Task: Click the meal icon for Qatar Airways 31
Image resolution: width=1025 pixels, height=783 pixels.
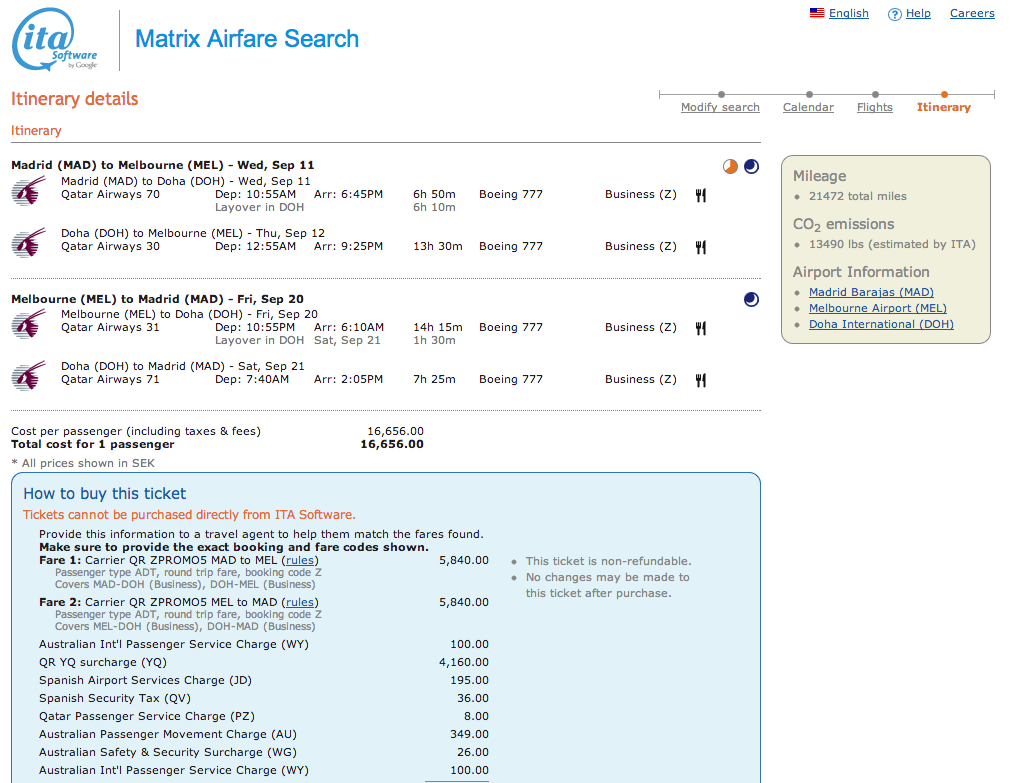Action: 701,328
